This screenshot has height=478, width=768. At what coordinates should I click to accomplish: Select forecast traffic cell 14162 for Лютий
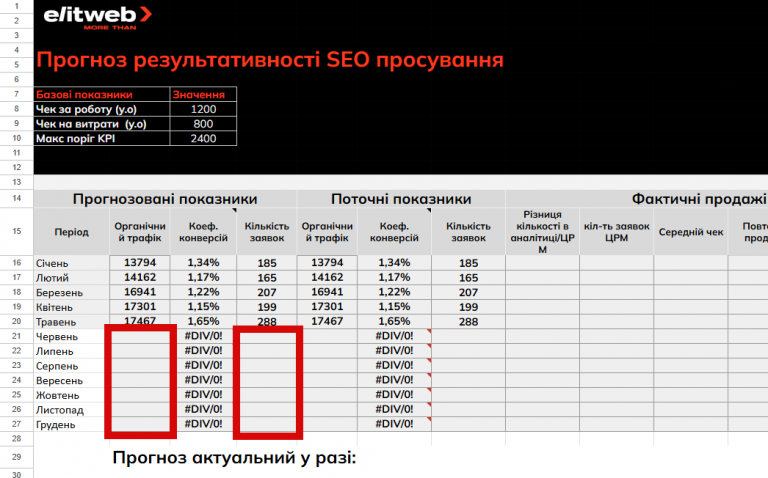click(140, 277)
